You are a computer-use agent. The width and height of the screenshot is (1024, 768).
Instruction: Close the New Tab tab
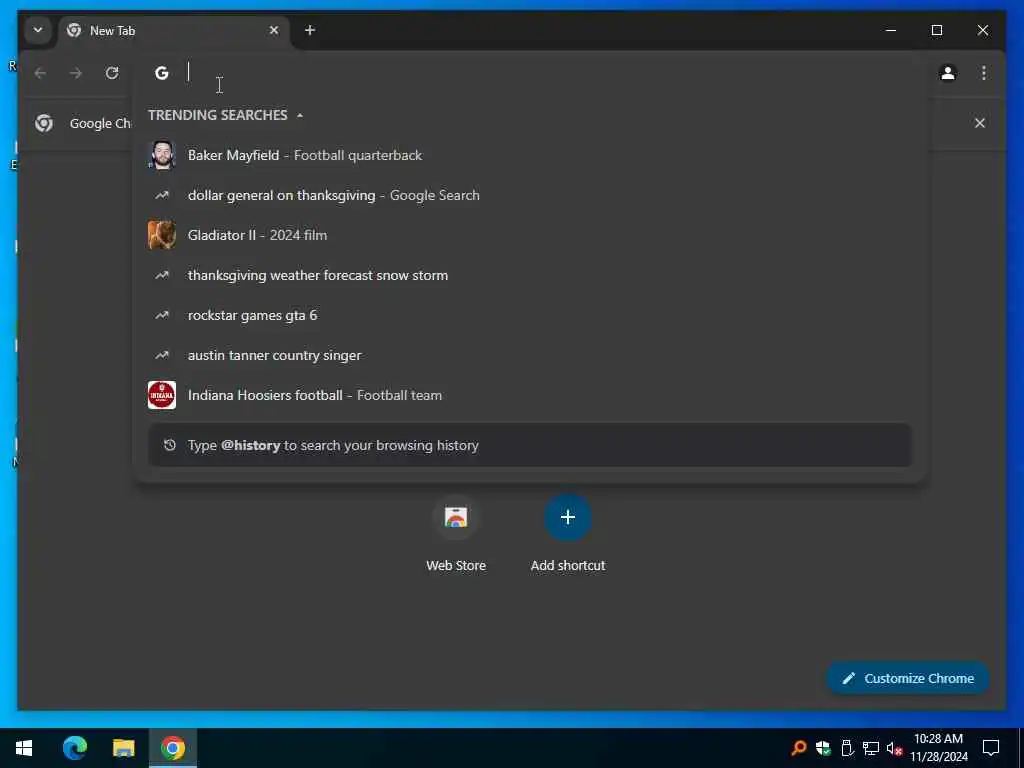point(274,31)
